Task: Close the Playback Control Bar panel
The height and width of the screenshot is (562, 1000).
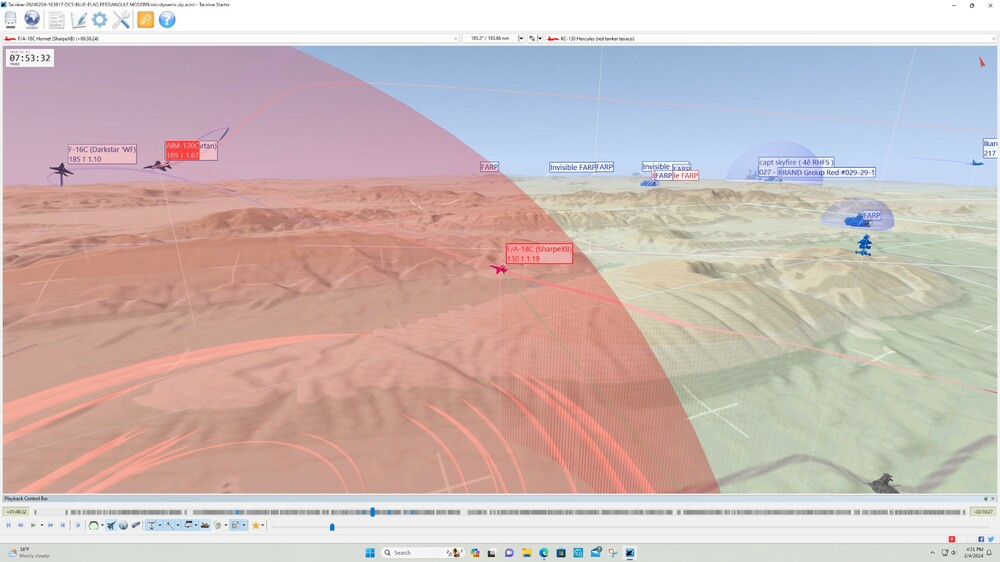Action: point(993,498)
